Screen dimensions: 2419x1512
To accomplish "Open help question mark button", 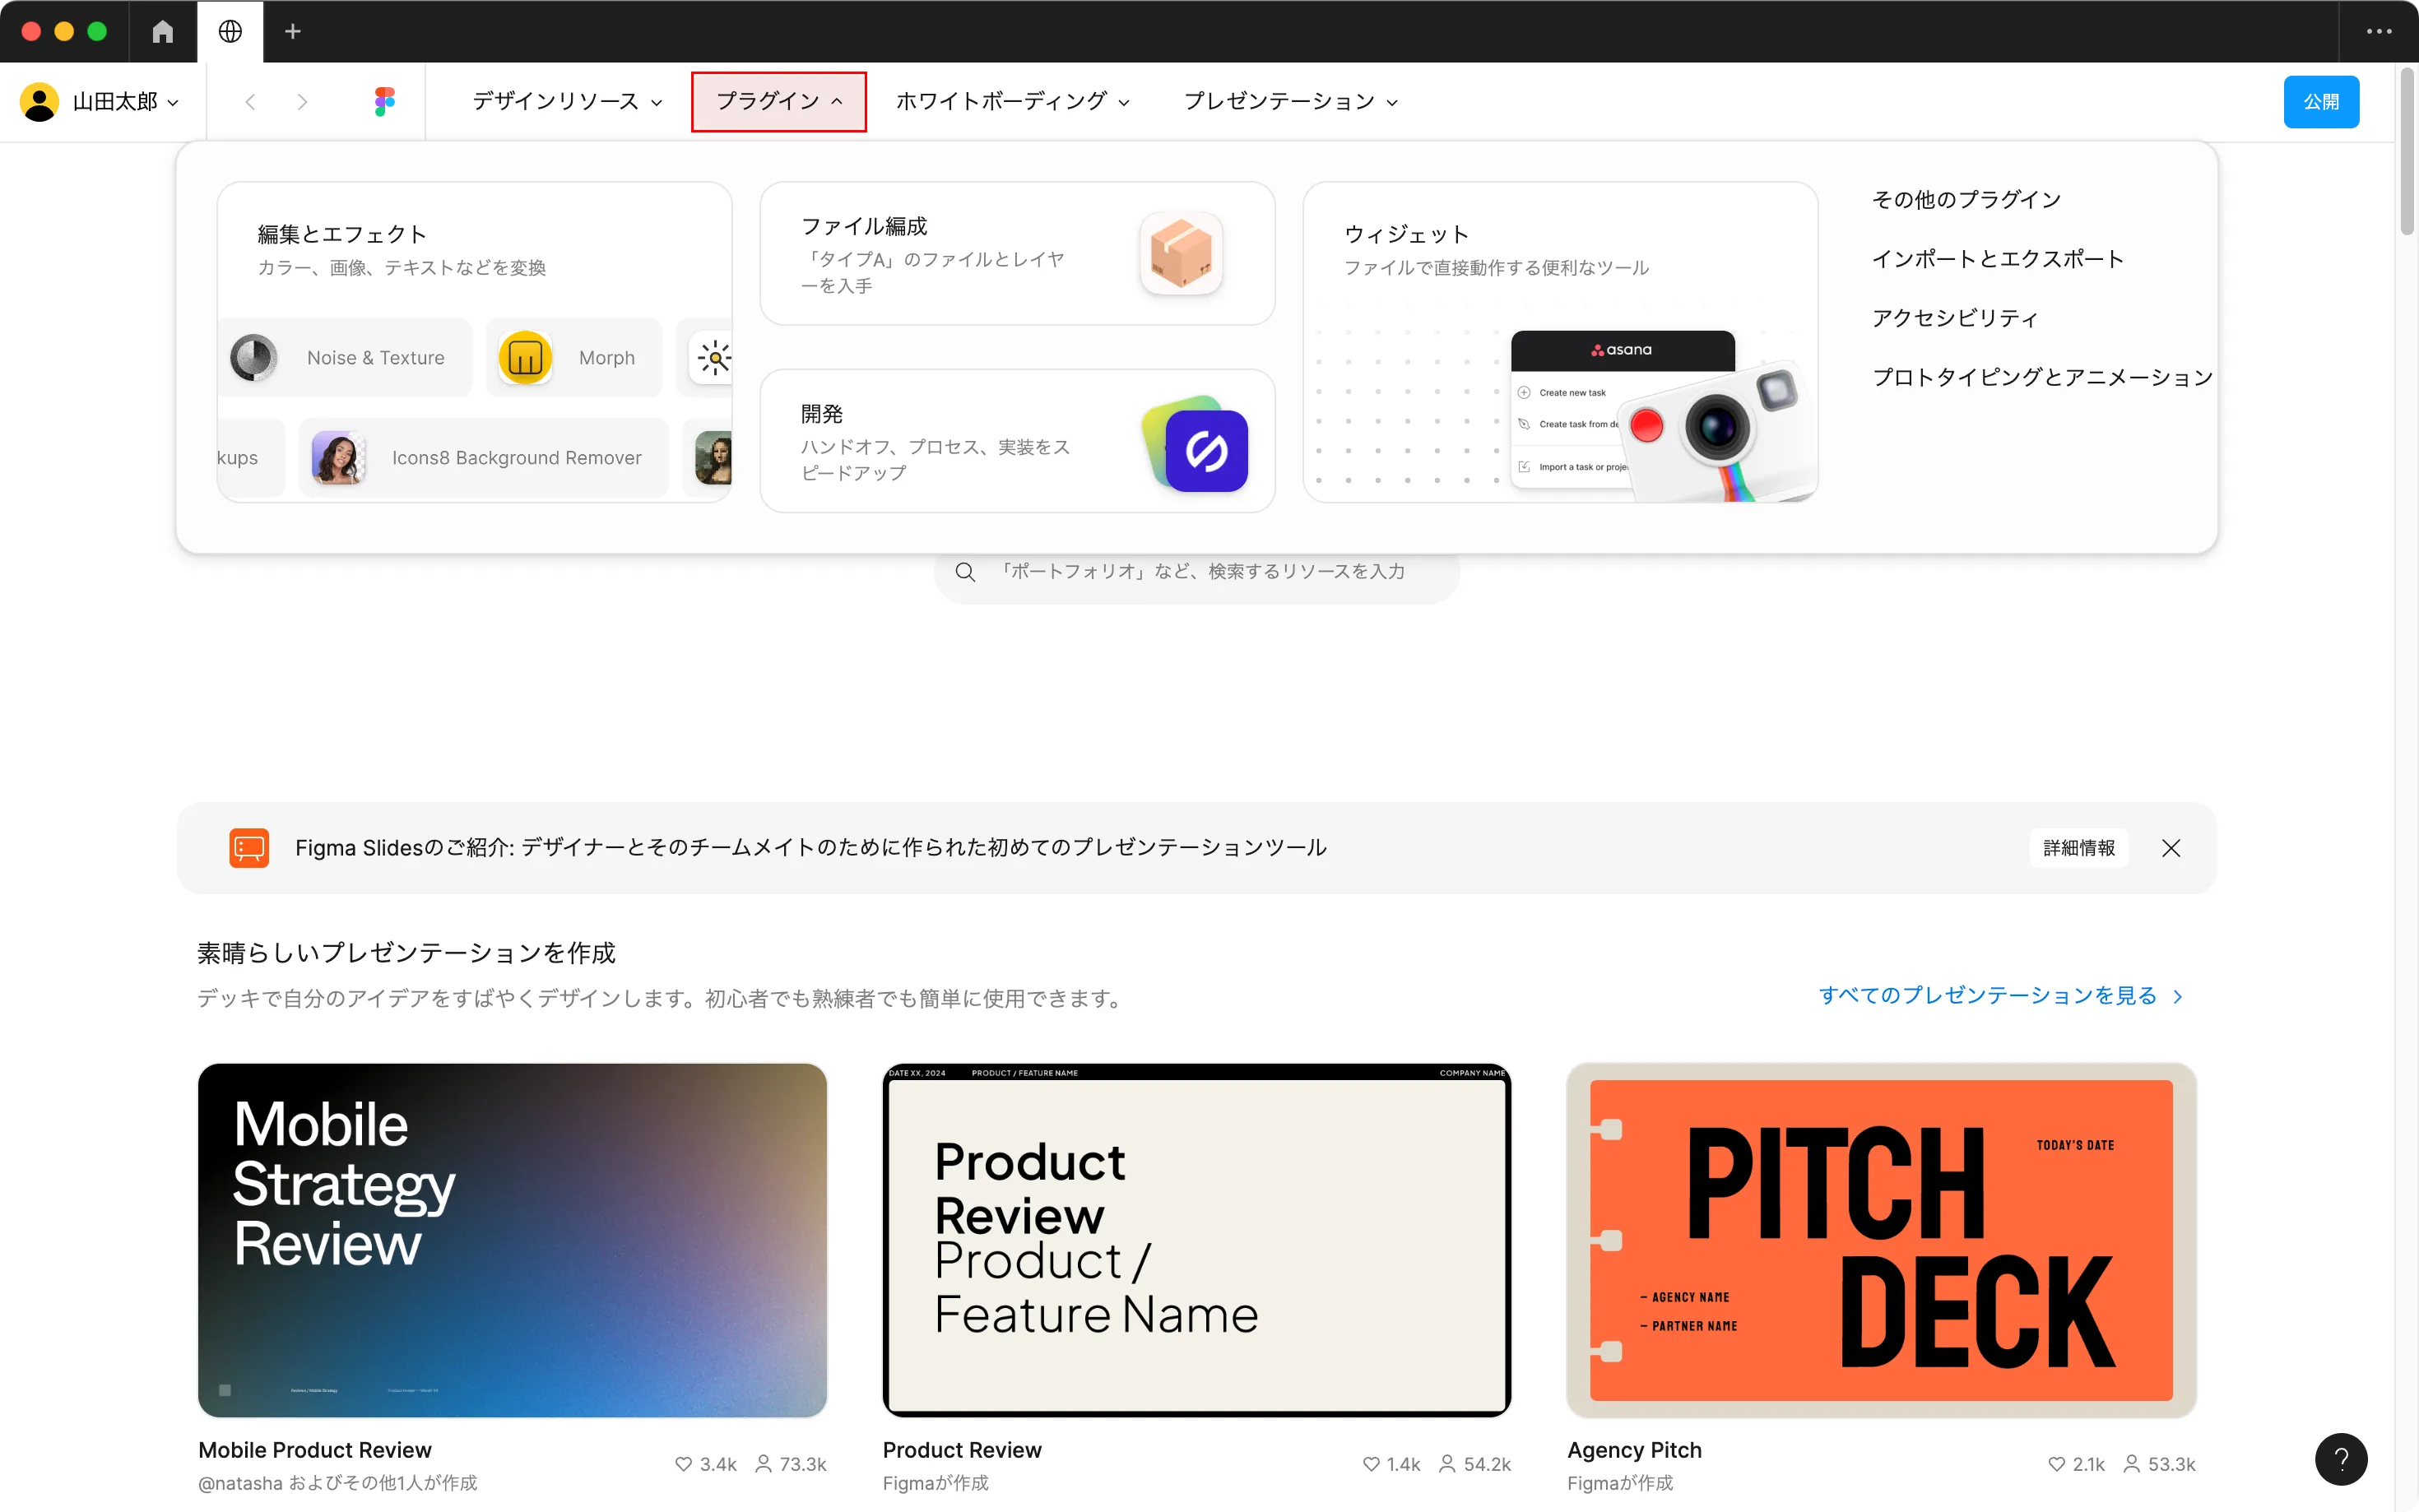I will (x=2340, y=1458).
